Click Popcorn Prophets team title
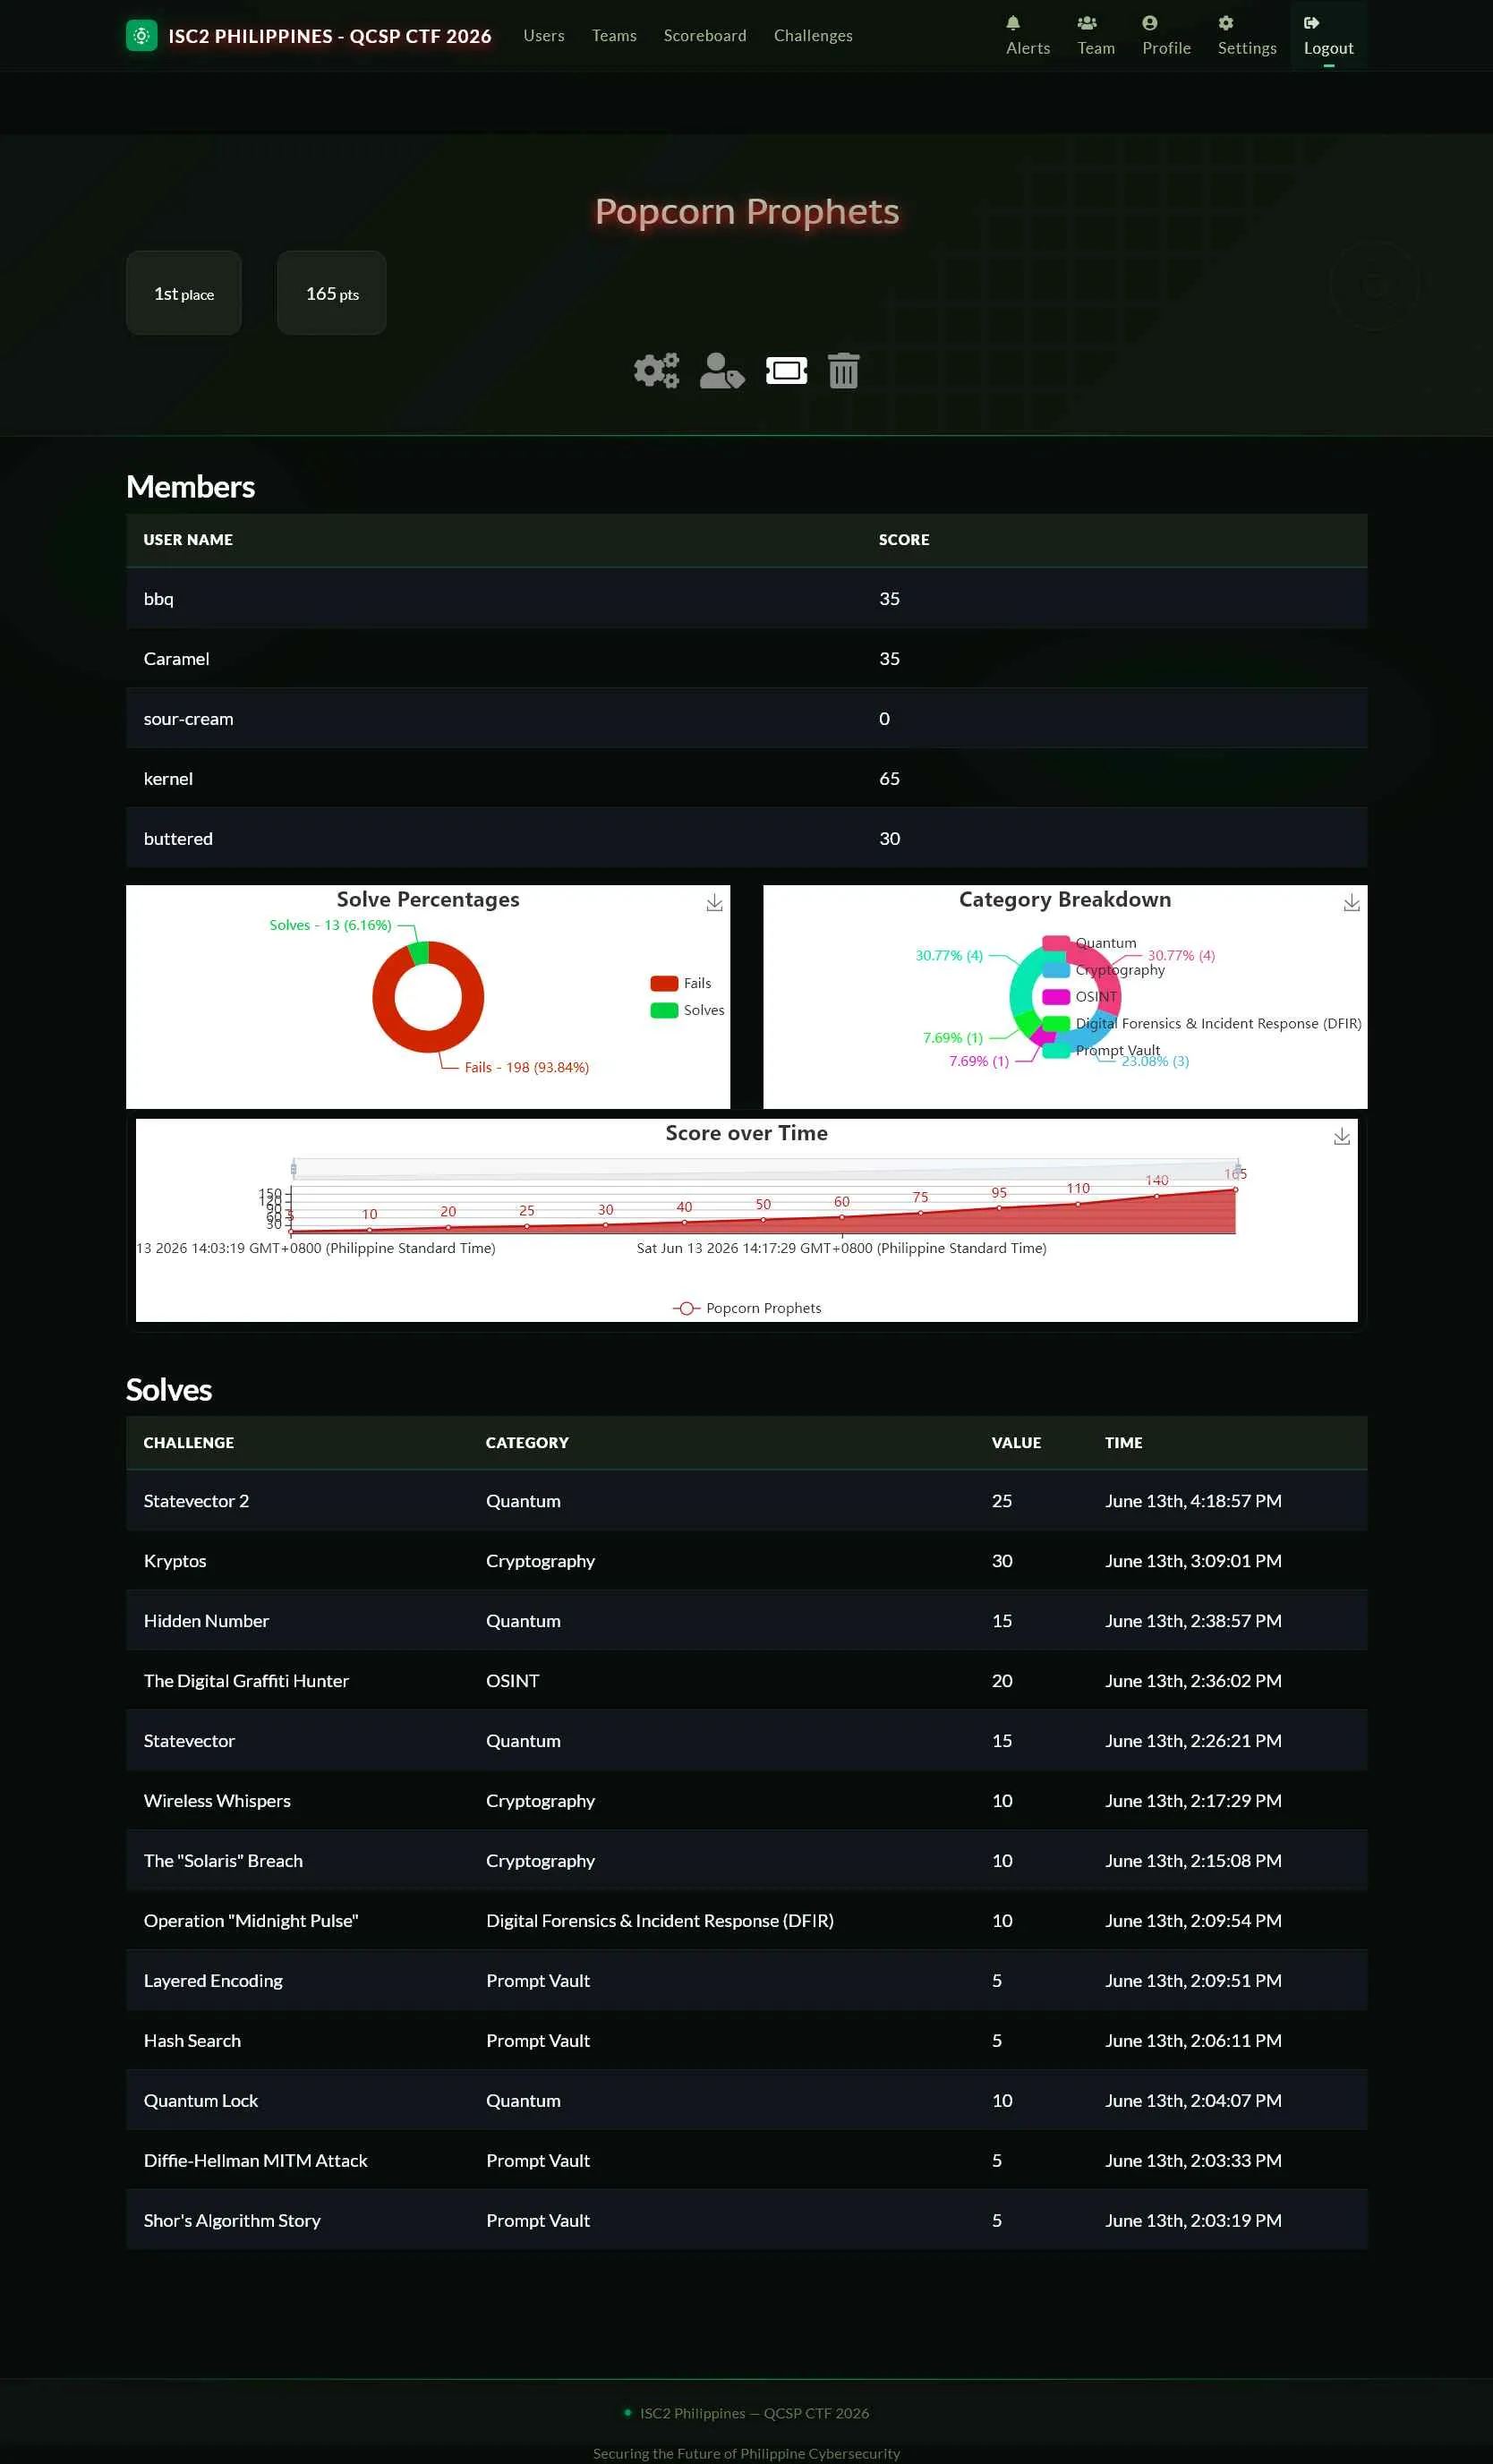1493x2464 pixels. tap(746, 212)
